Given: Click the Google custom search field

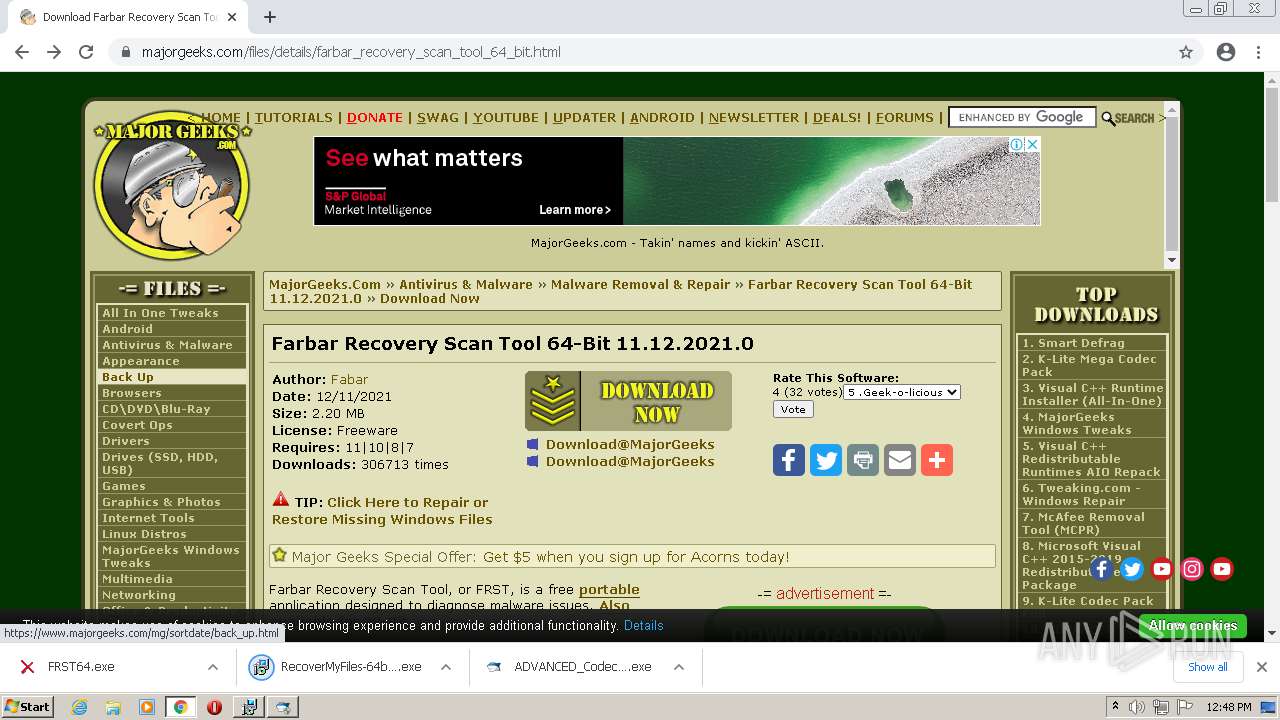Looking at the screenshot, I should 1022,117.
